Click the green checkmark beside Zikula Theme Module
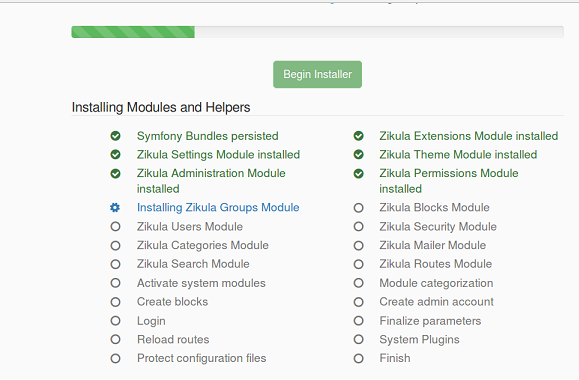This screenshot has height=380, width=579. (x=358, y=154)
